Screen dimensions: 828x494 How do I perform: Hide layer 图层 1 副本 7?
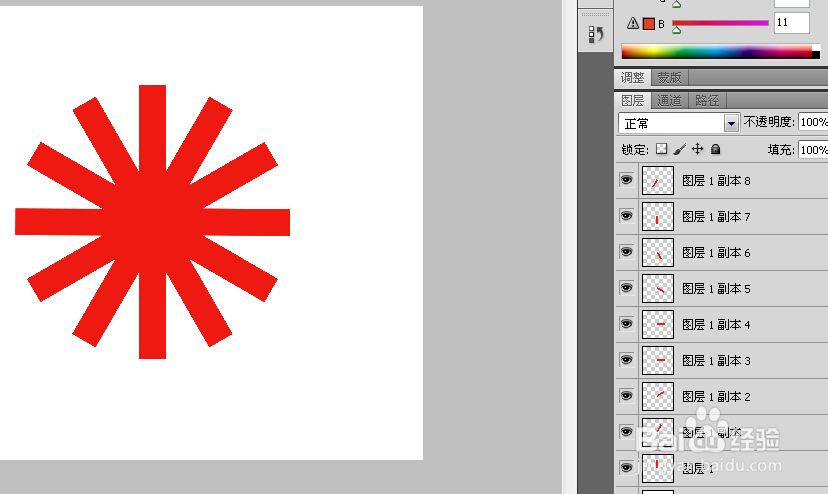click(626, 216)
